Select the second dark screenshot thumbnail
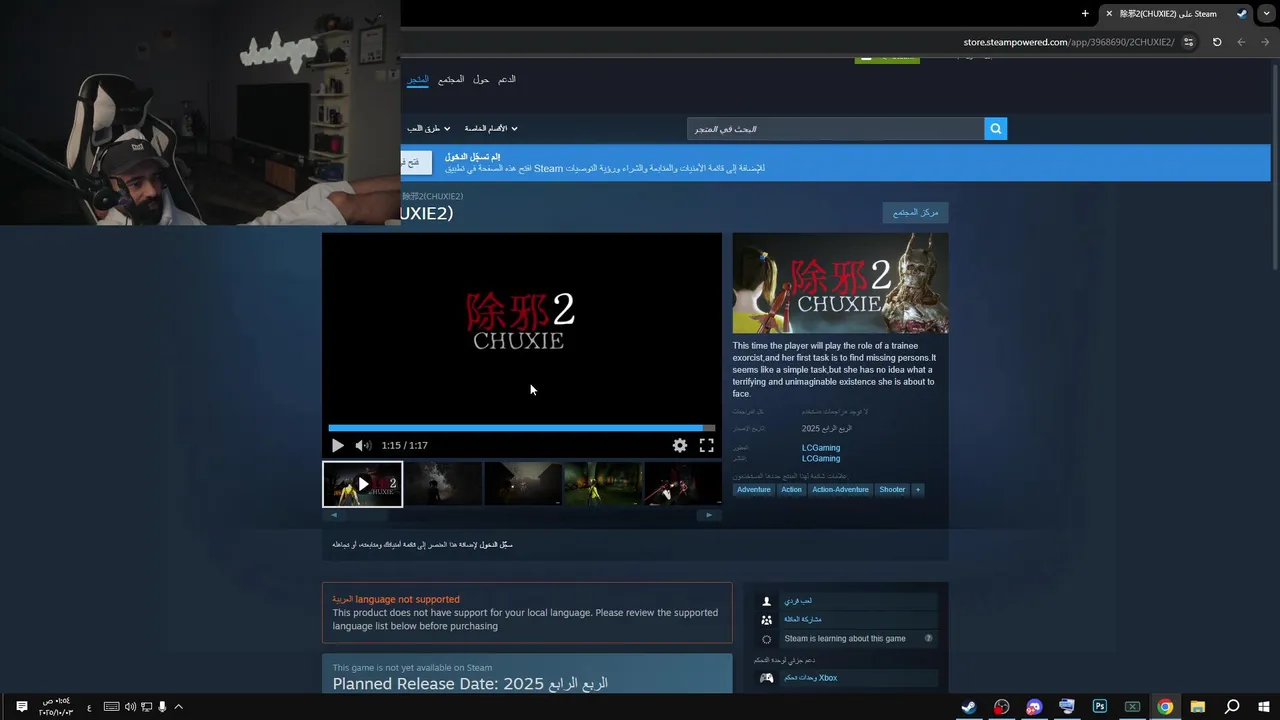 pyautogui.click(x=443, y=484)
